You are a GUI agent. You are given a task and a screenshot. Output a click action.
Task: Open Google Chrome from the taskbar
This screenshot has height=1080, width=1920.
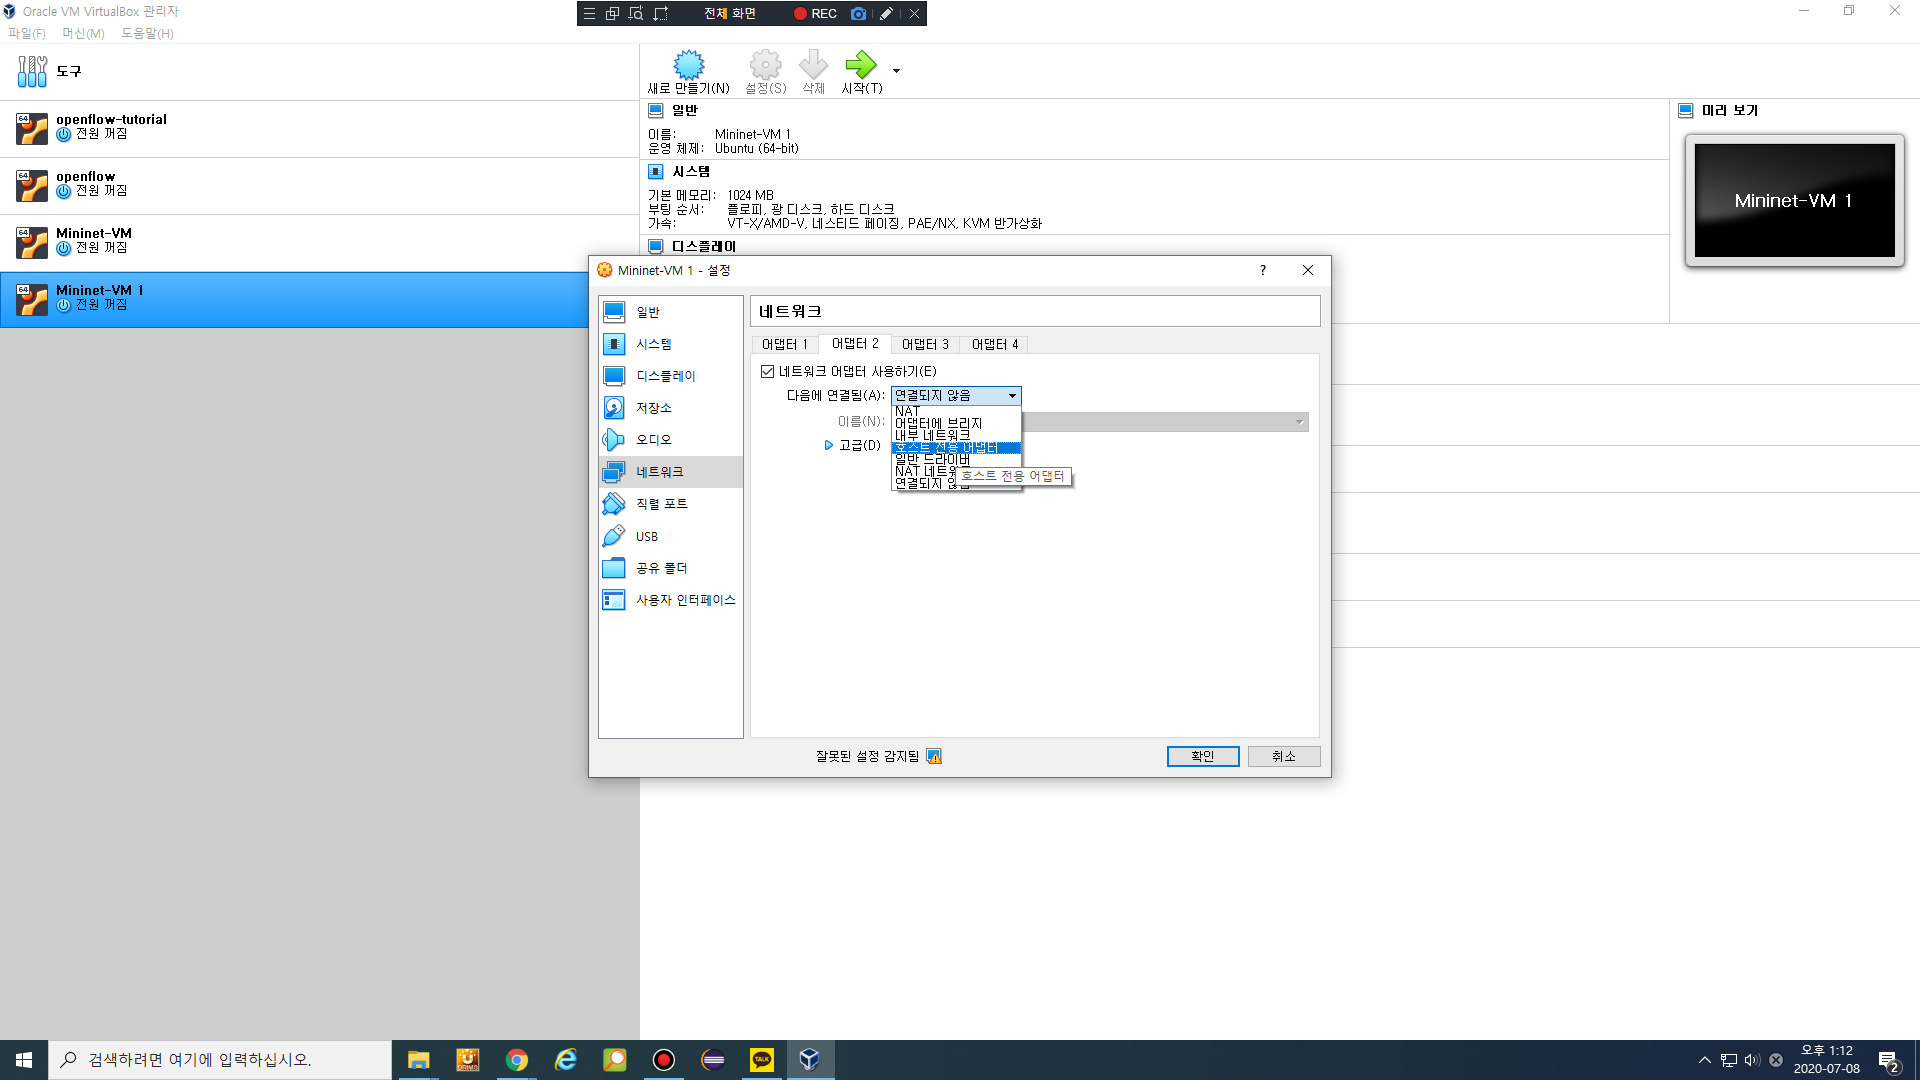pyautogui.click(x=516, y=1060)
